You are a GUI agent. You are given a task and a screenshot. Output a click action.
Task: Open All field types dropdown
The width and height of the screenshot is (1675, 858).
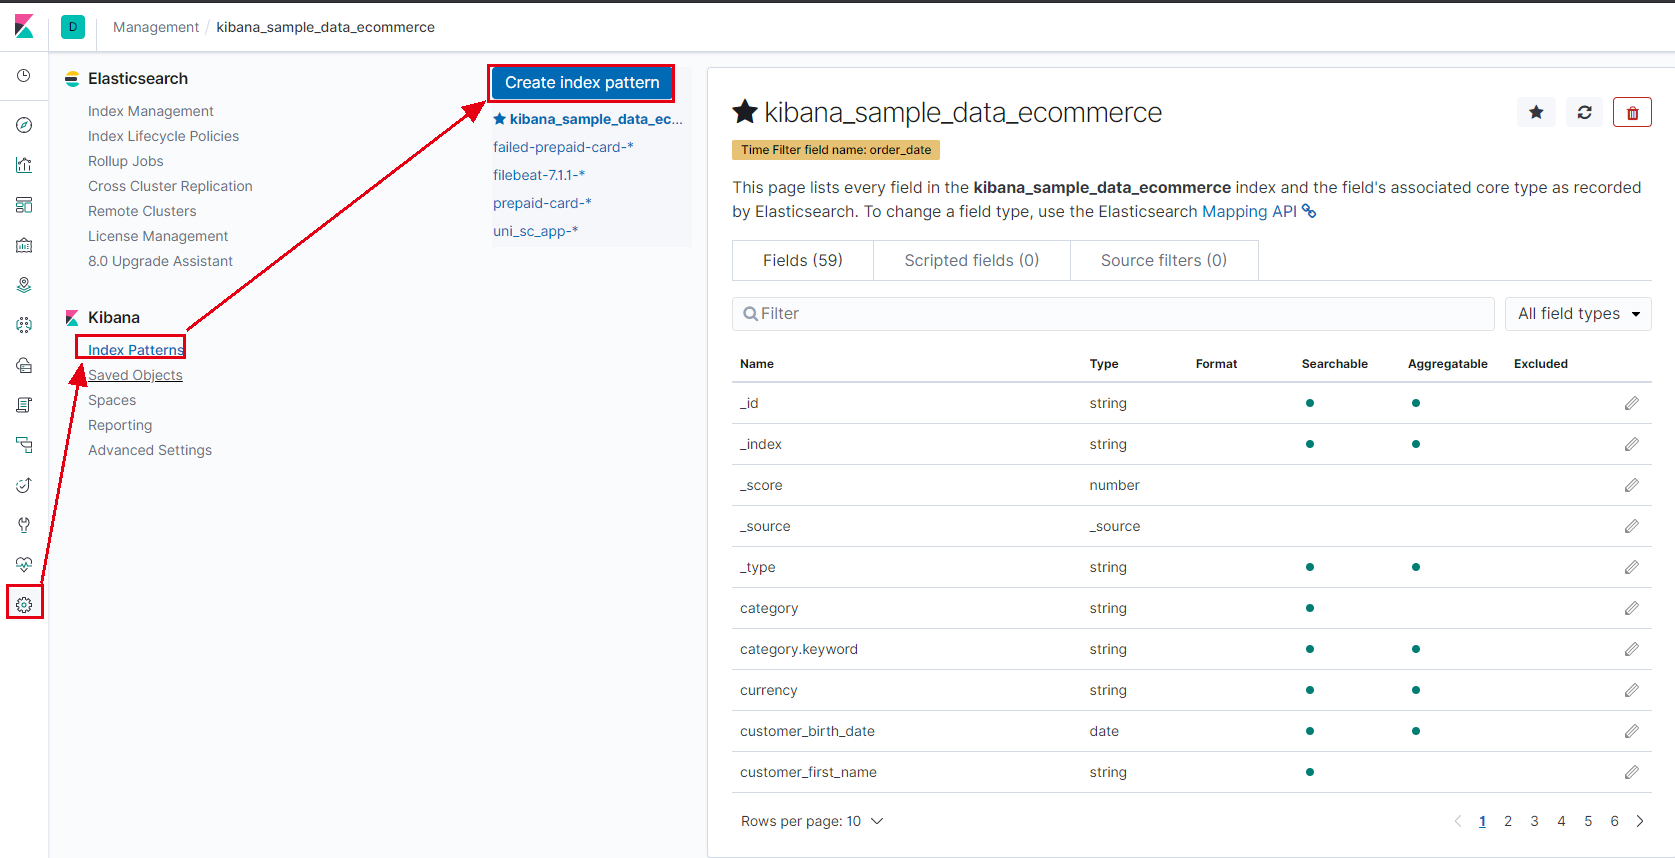(1578, 314)
